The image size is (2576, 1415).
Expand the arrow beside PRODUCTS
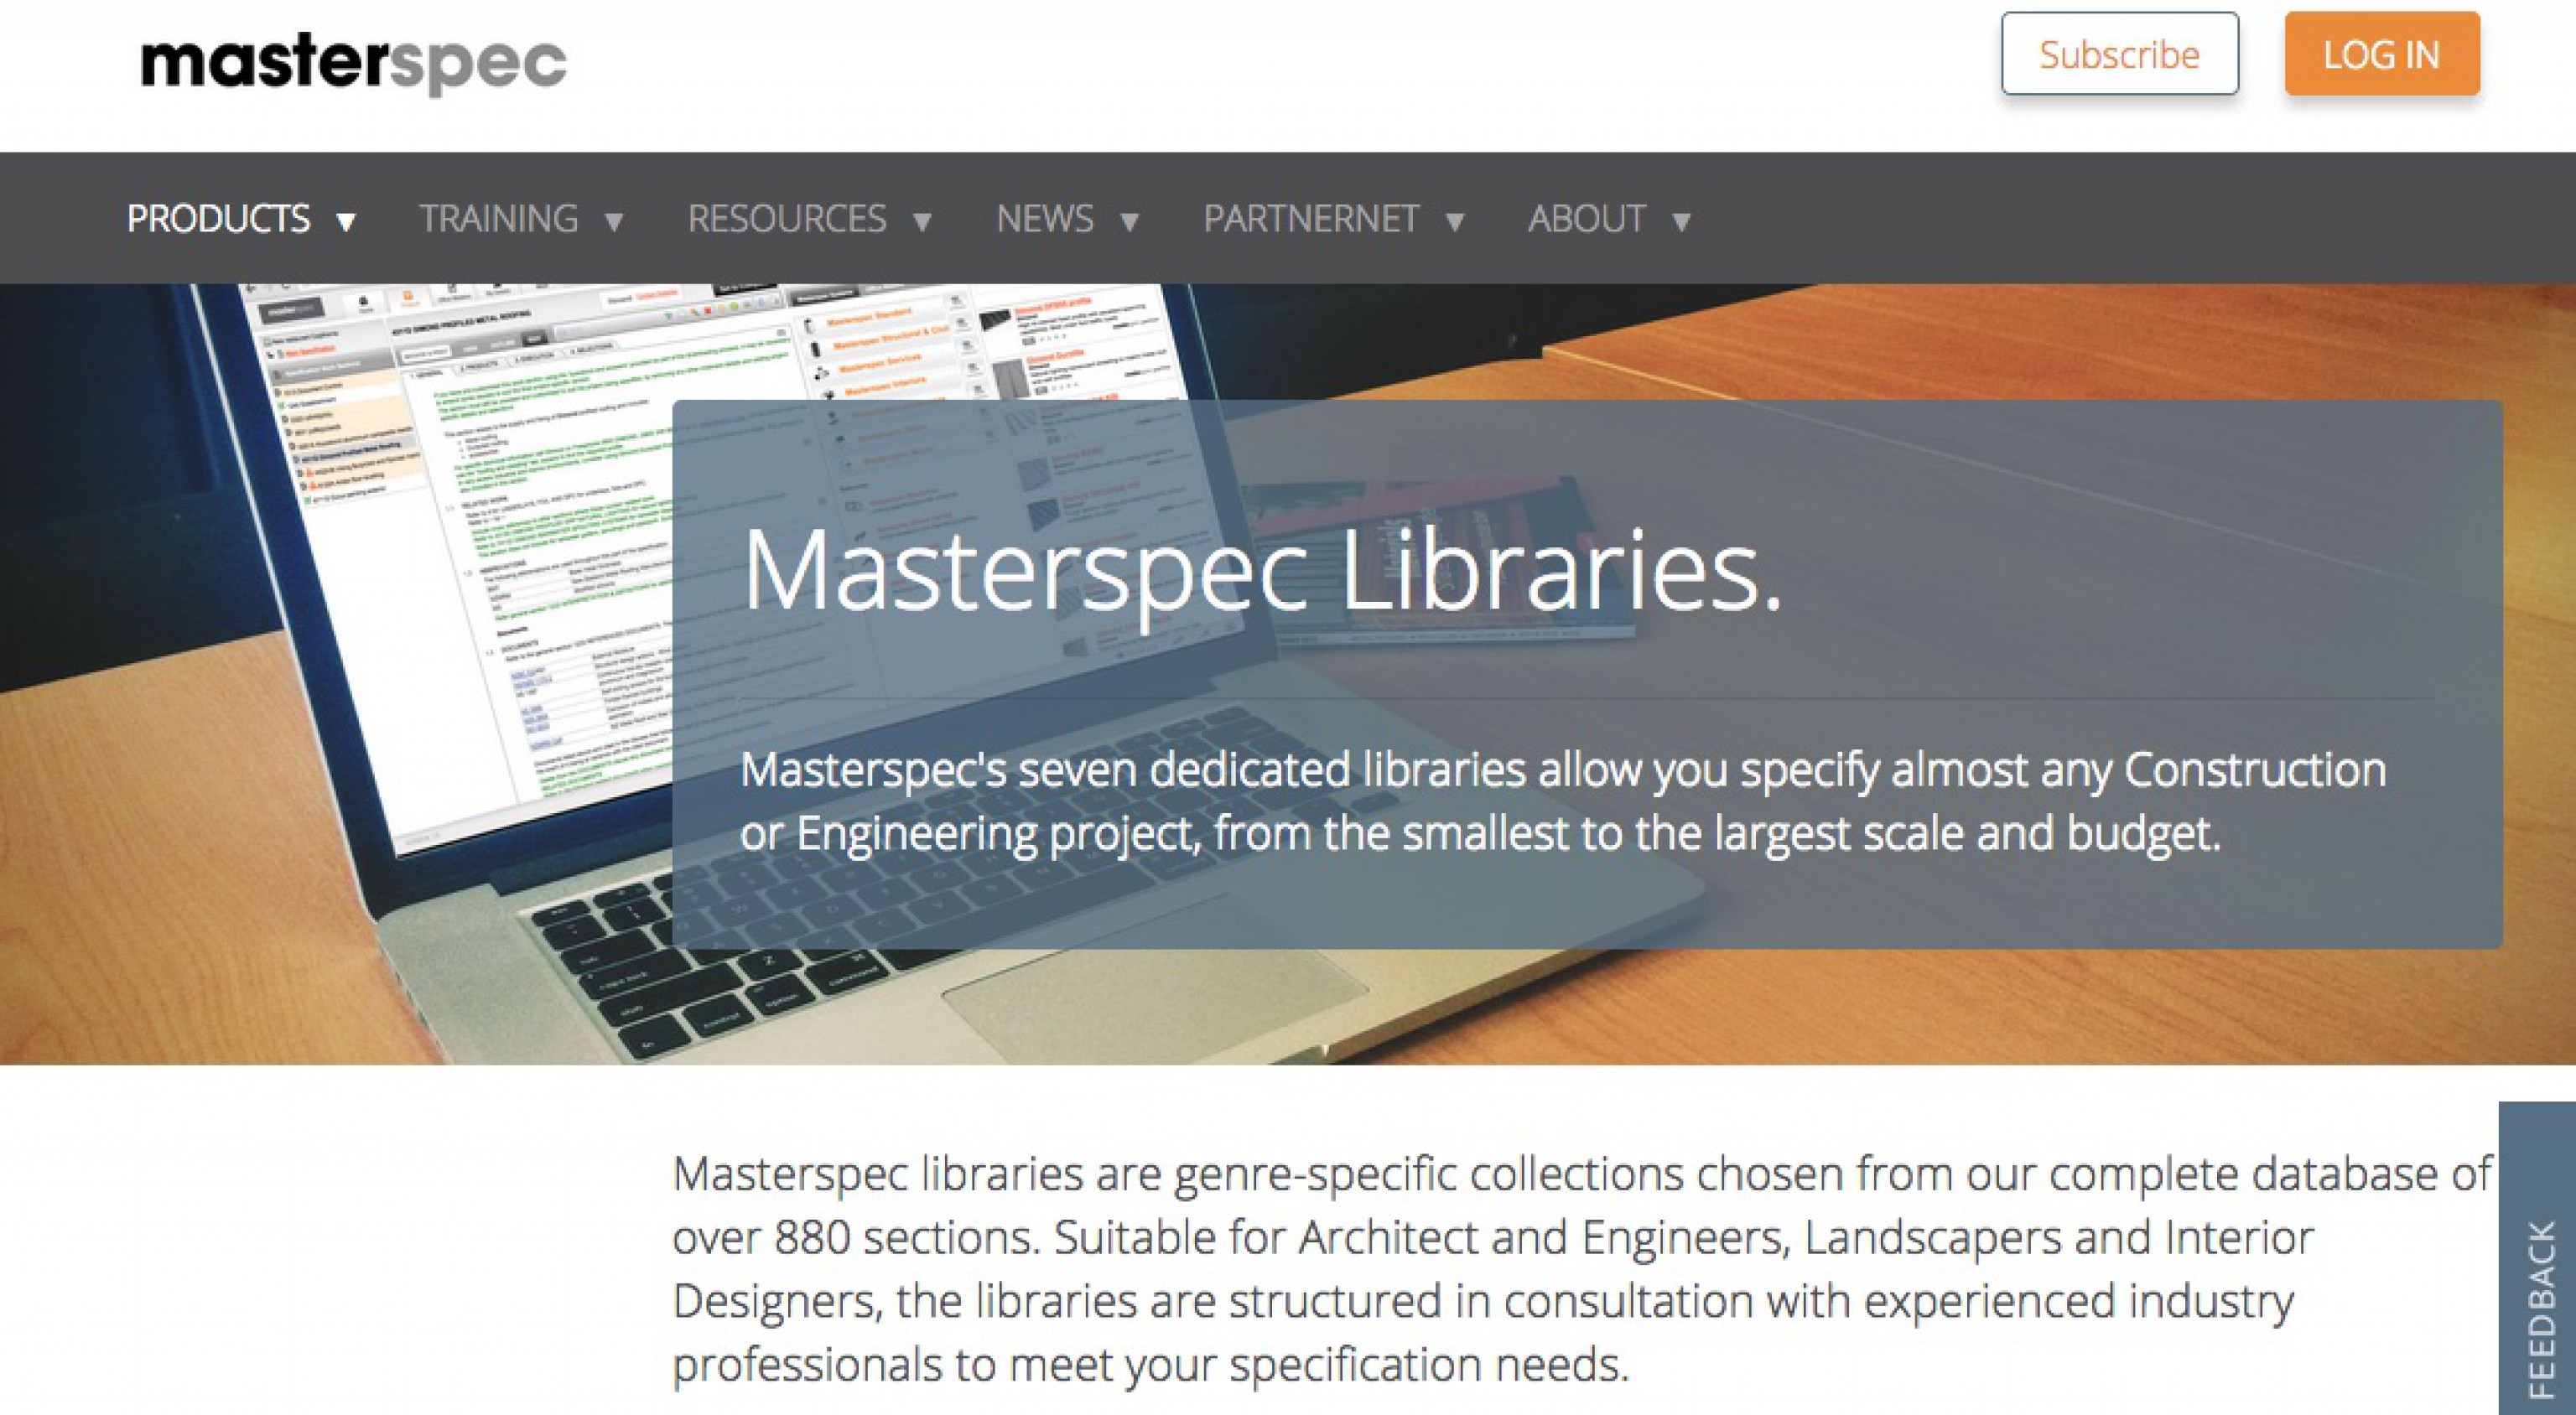[346, 221]
